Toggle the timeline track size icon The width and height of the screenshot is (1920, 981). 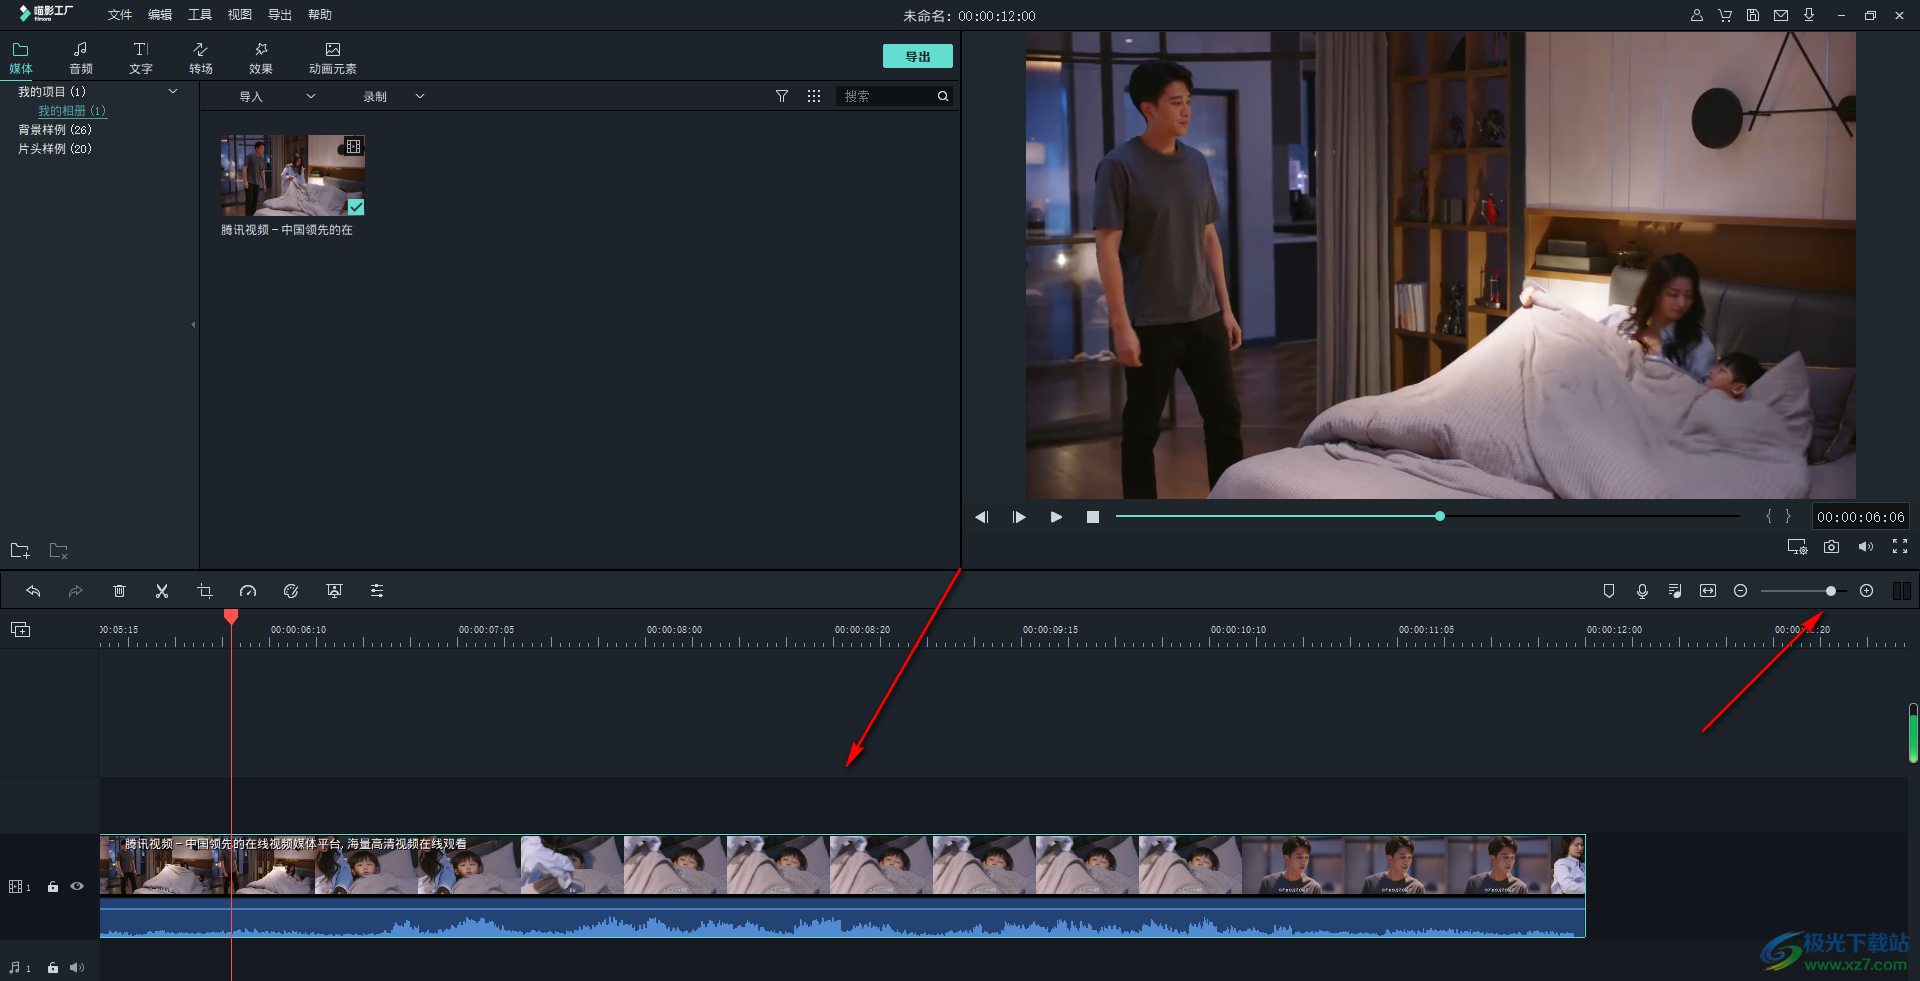(1902, 591)
